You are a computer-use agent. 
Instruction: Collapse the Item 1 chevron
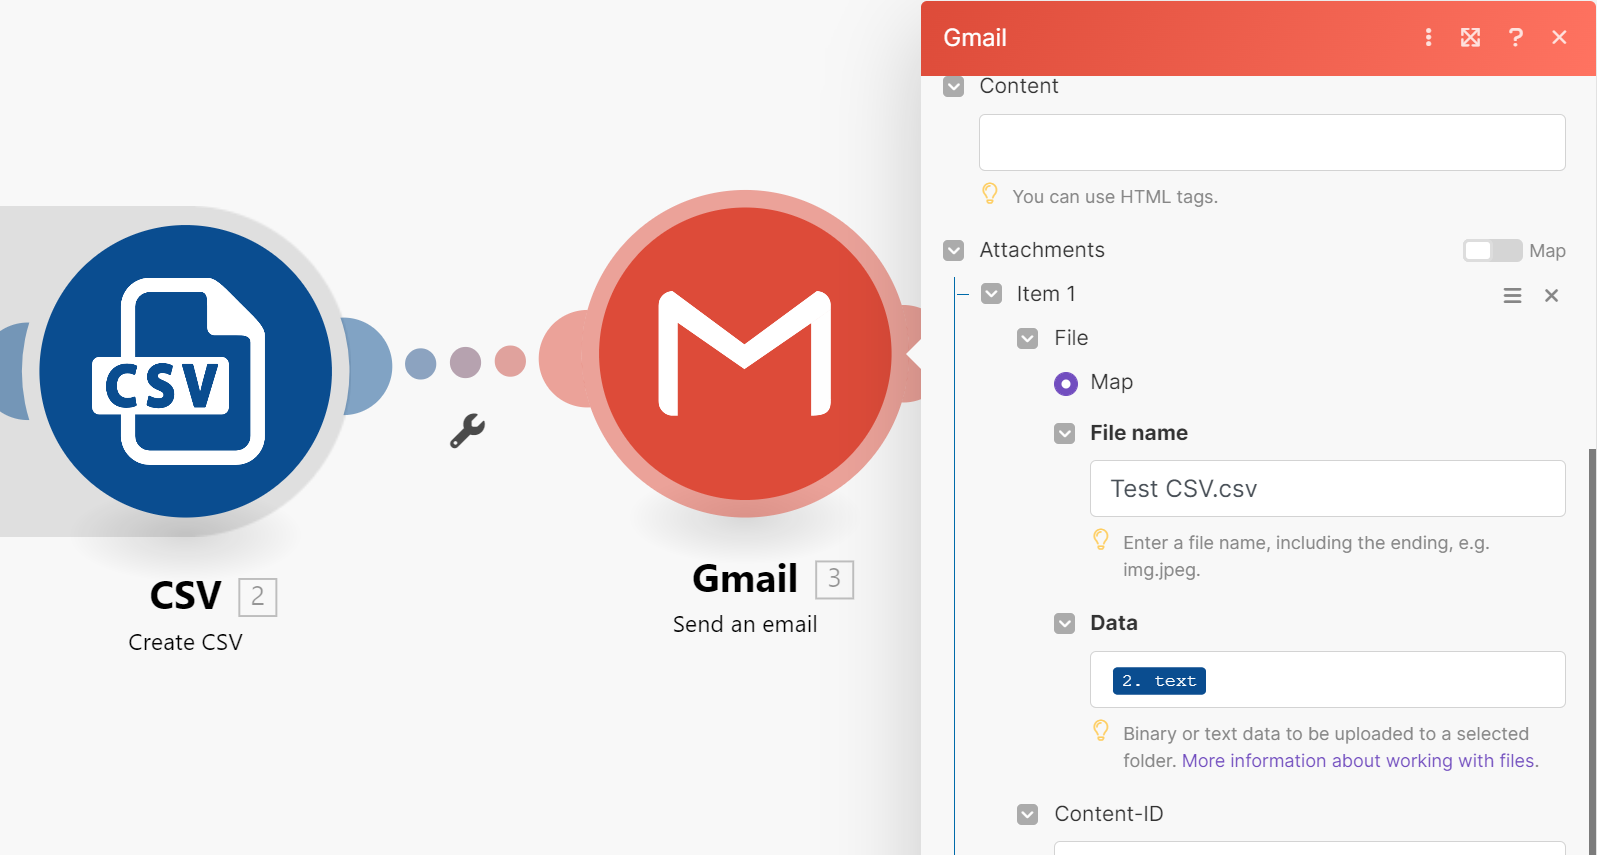pos(991,294)
